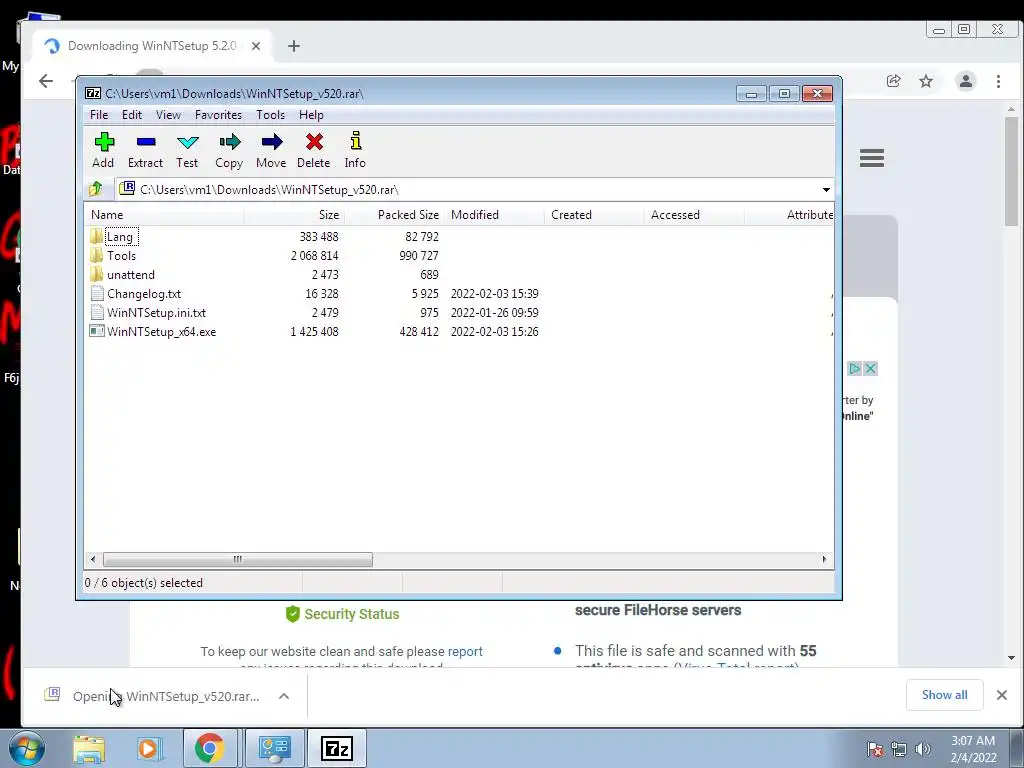Sort by Accessed column header

(694, 214)
